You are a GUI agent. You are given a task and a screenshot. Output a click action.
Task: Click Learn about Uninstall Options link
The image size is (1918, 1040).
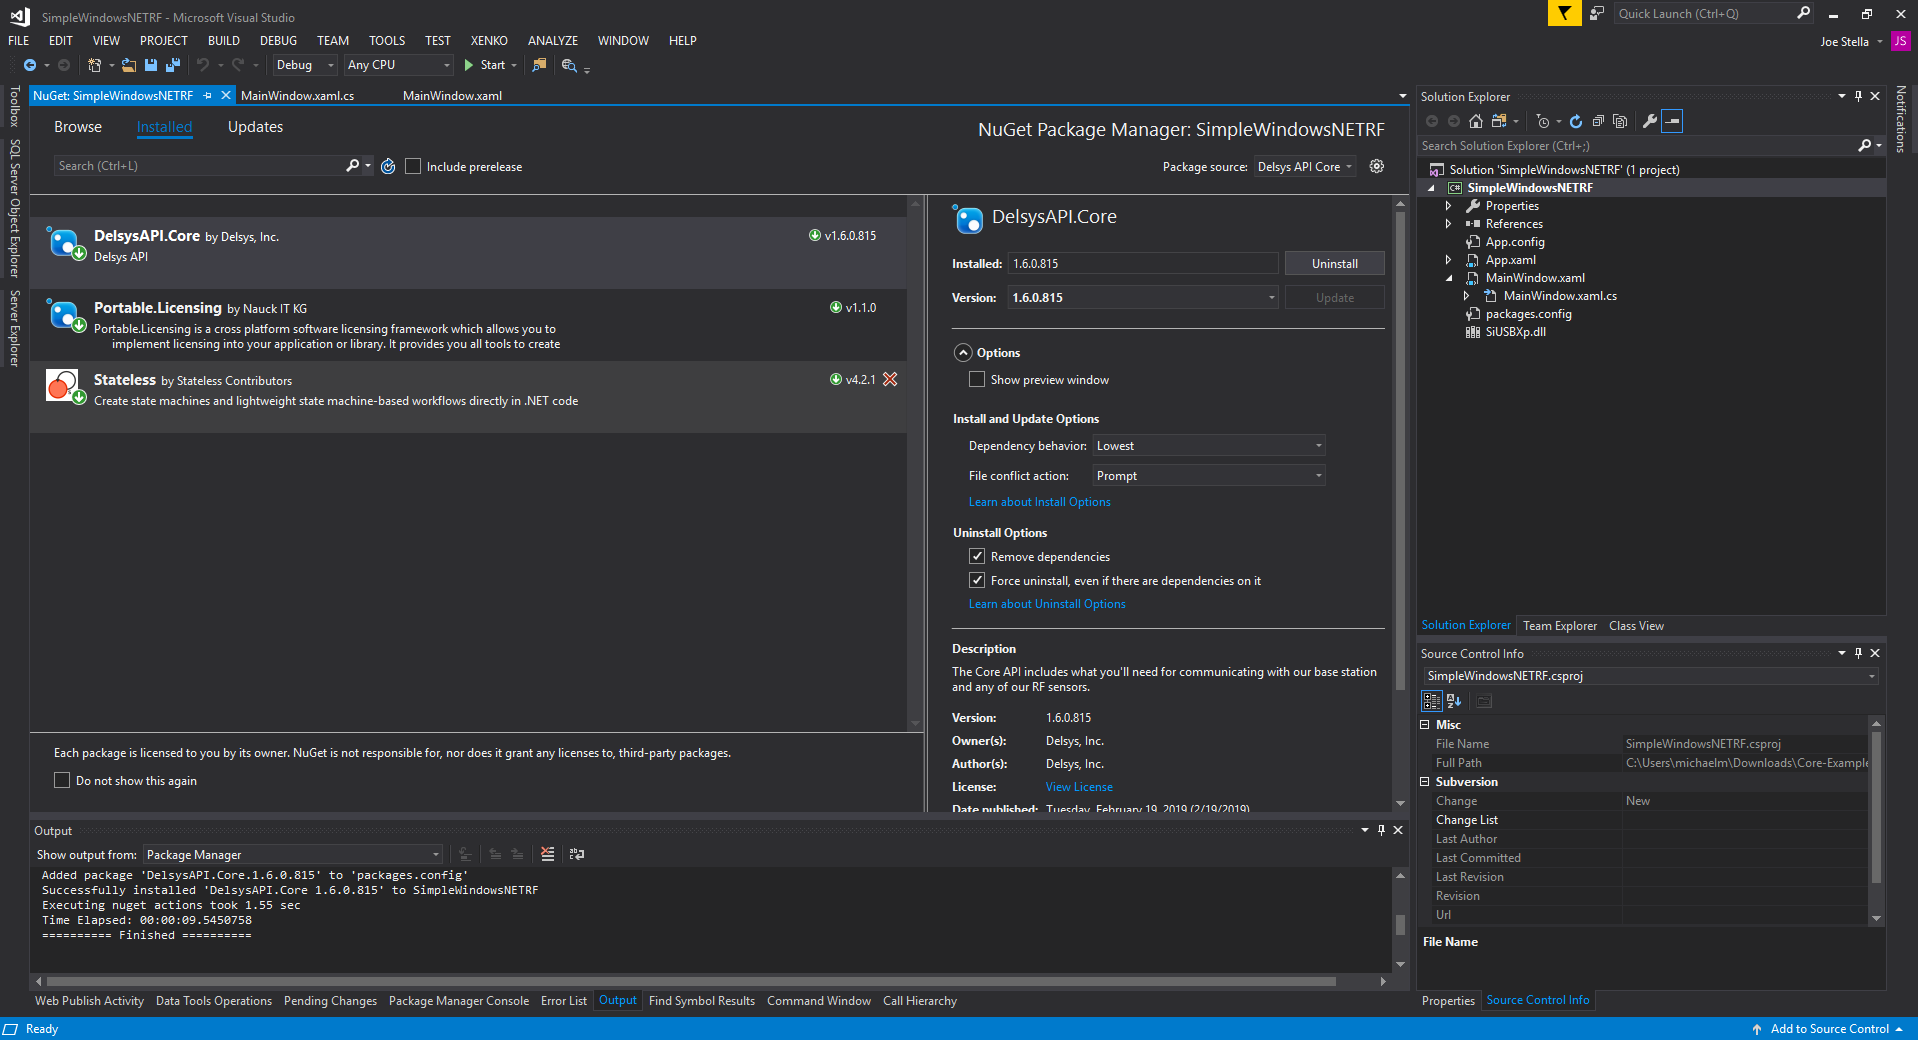point(1047,603)
